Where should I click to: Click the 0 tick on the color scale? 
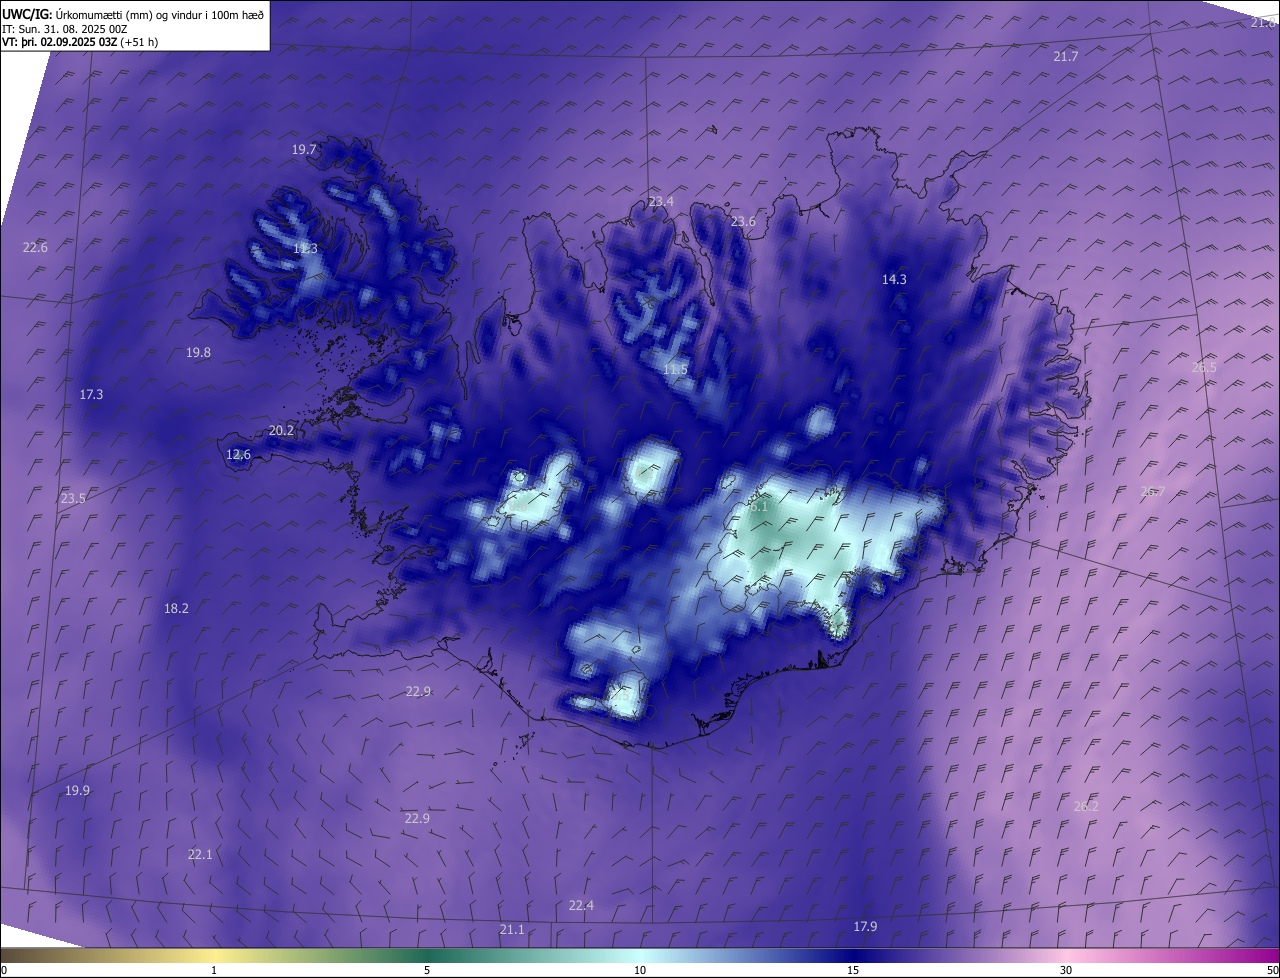click(4, 970)
